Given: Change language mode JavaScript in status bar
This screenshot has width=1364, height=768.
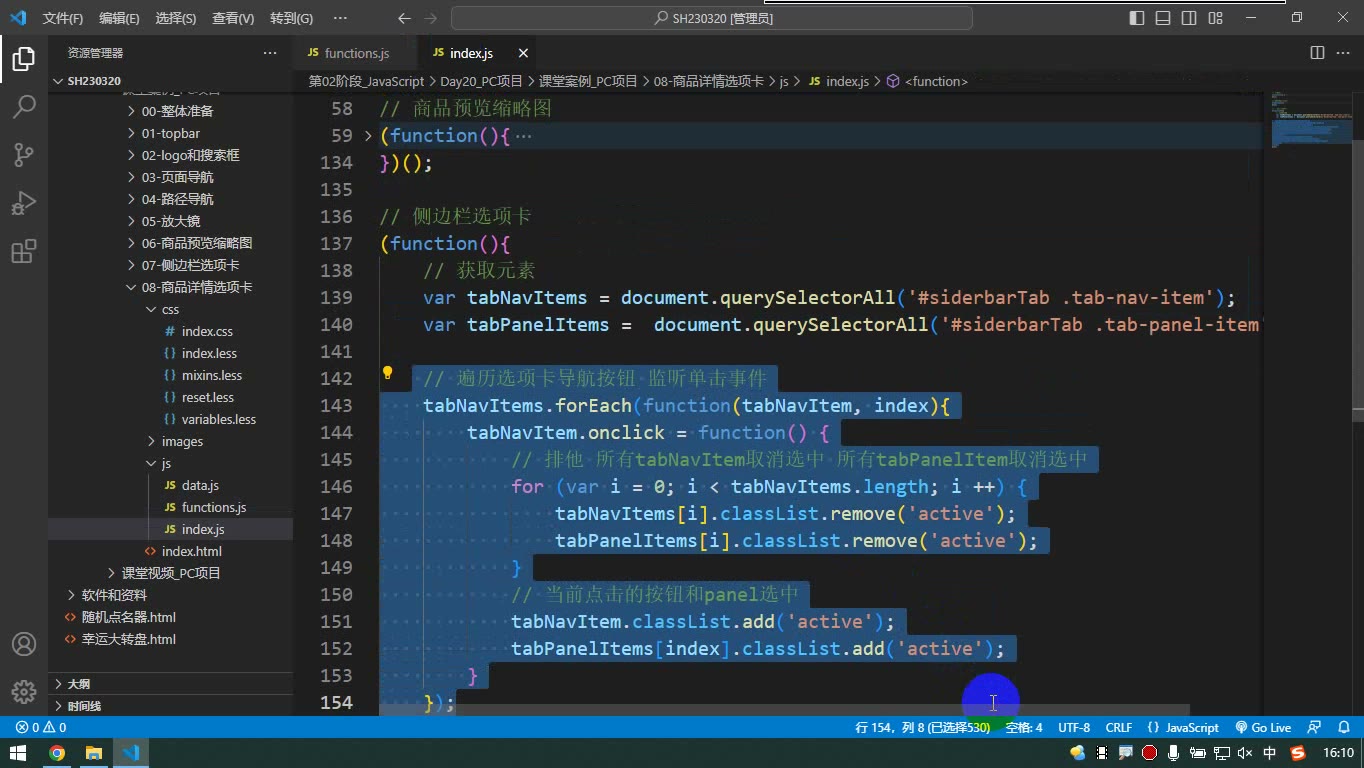Looking at the screenshot, I should [x=1184, y=728].
